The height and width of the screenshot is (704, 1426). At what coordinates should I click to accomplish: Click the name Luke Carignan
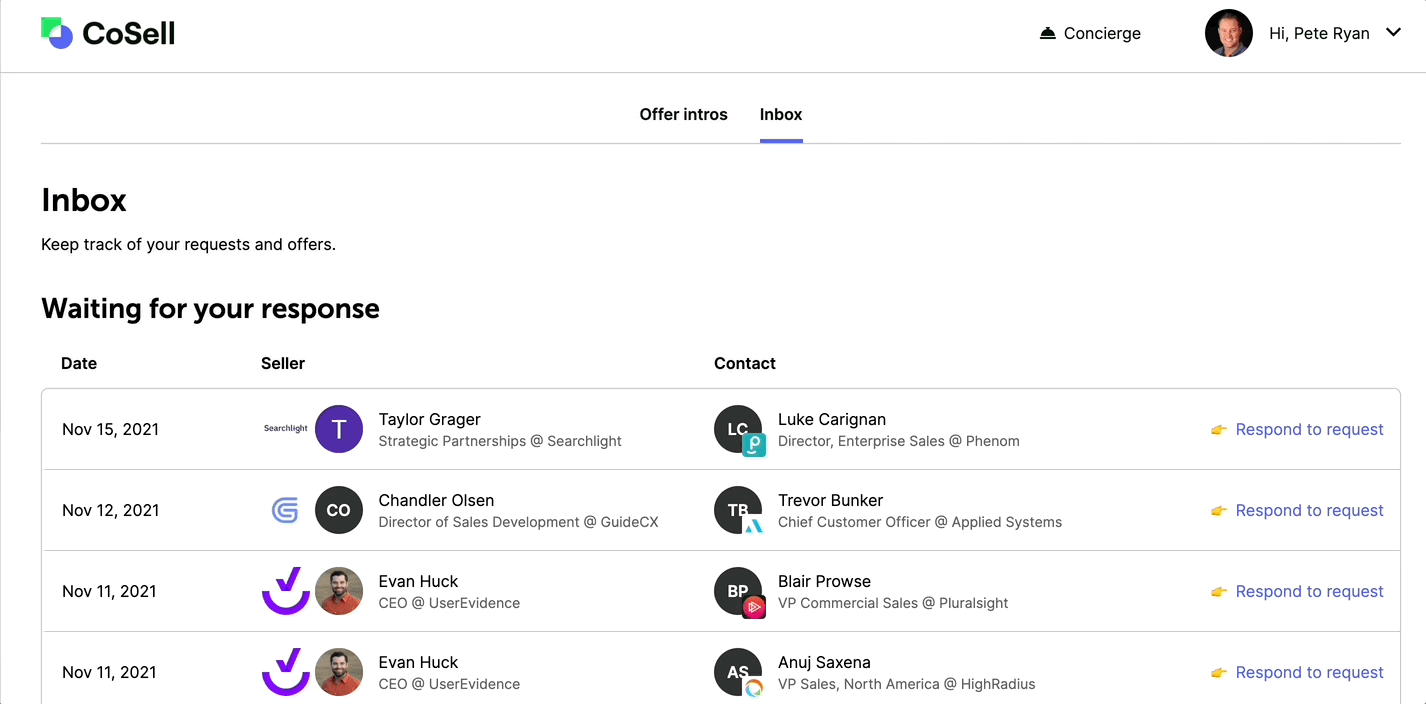[x=832, y=419]
